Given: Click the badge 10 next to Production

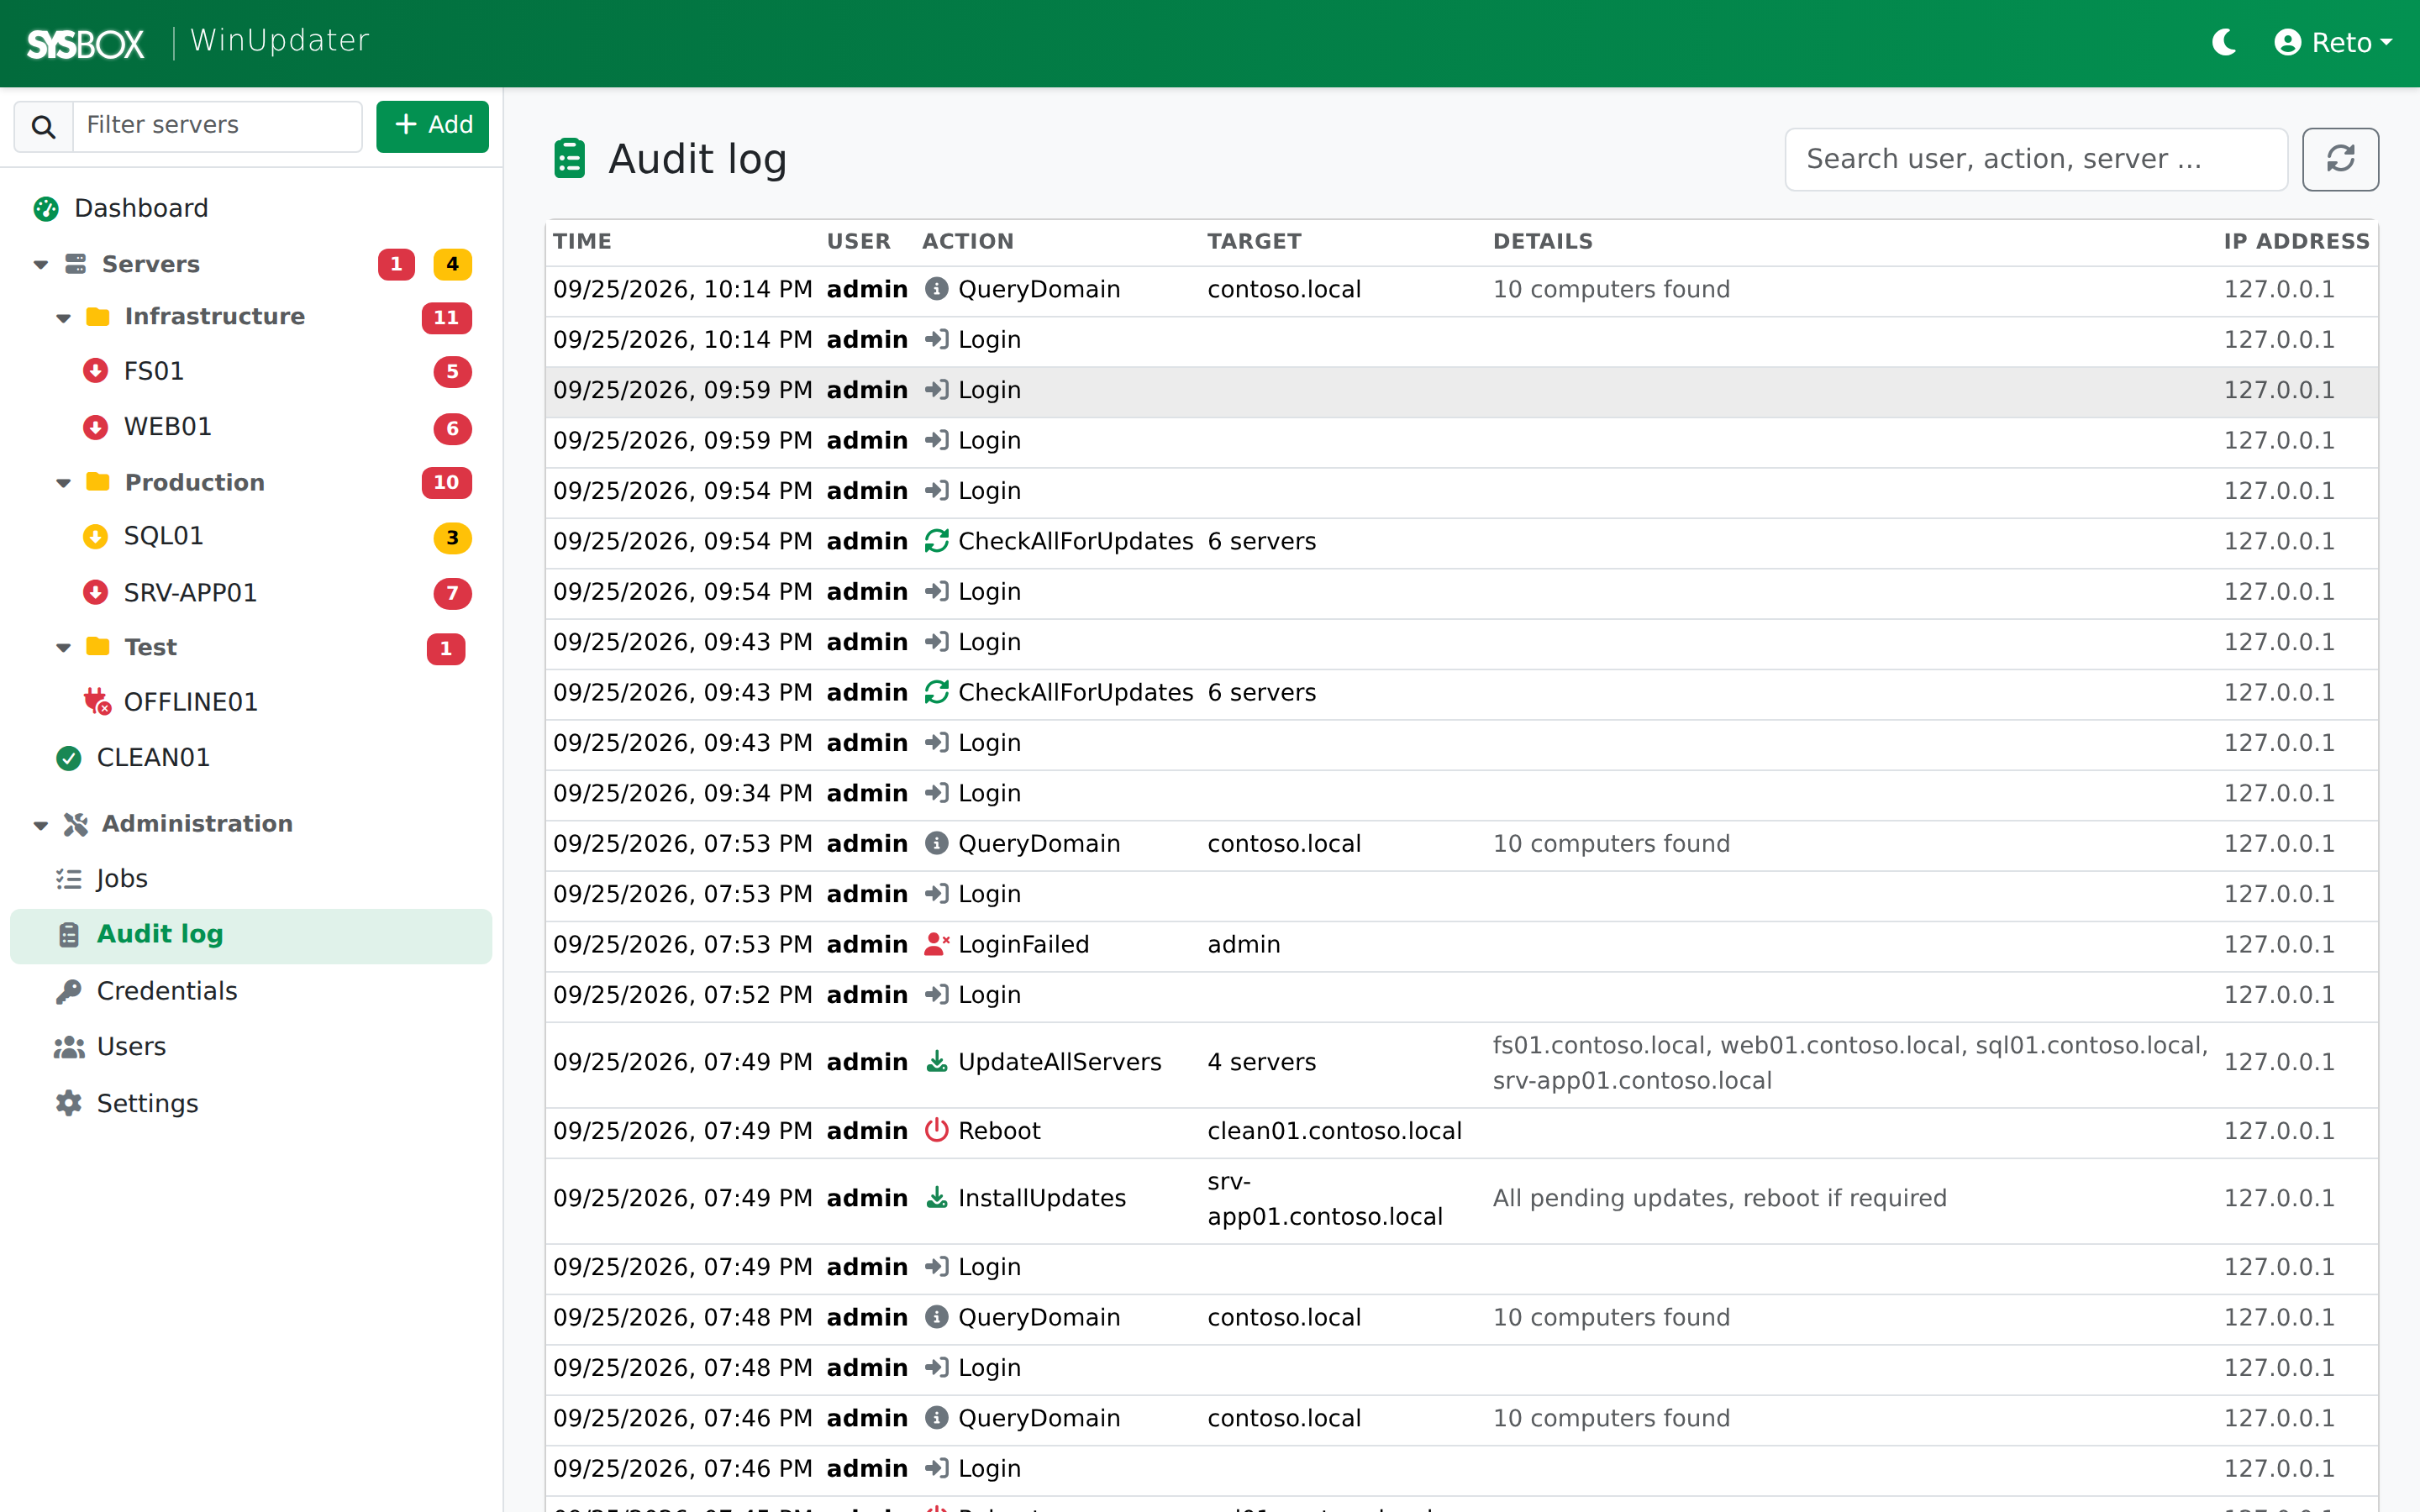Looking at the screenshot, I should pos(446,483).
